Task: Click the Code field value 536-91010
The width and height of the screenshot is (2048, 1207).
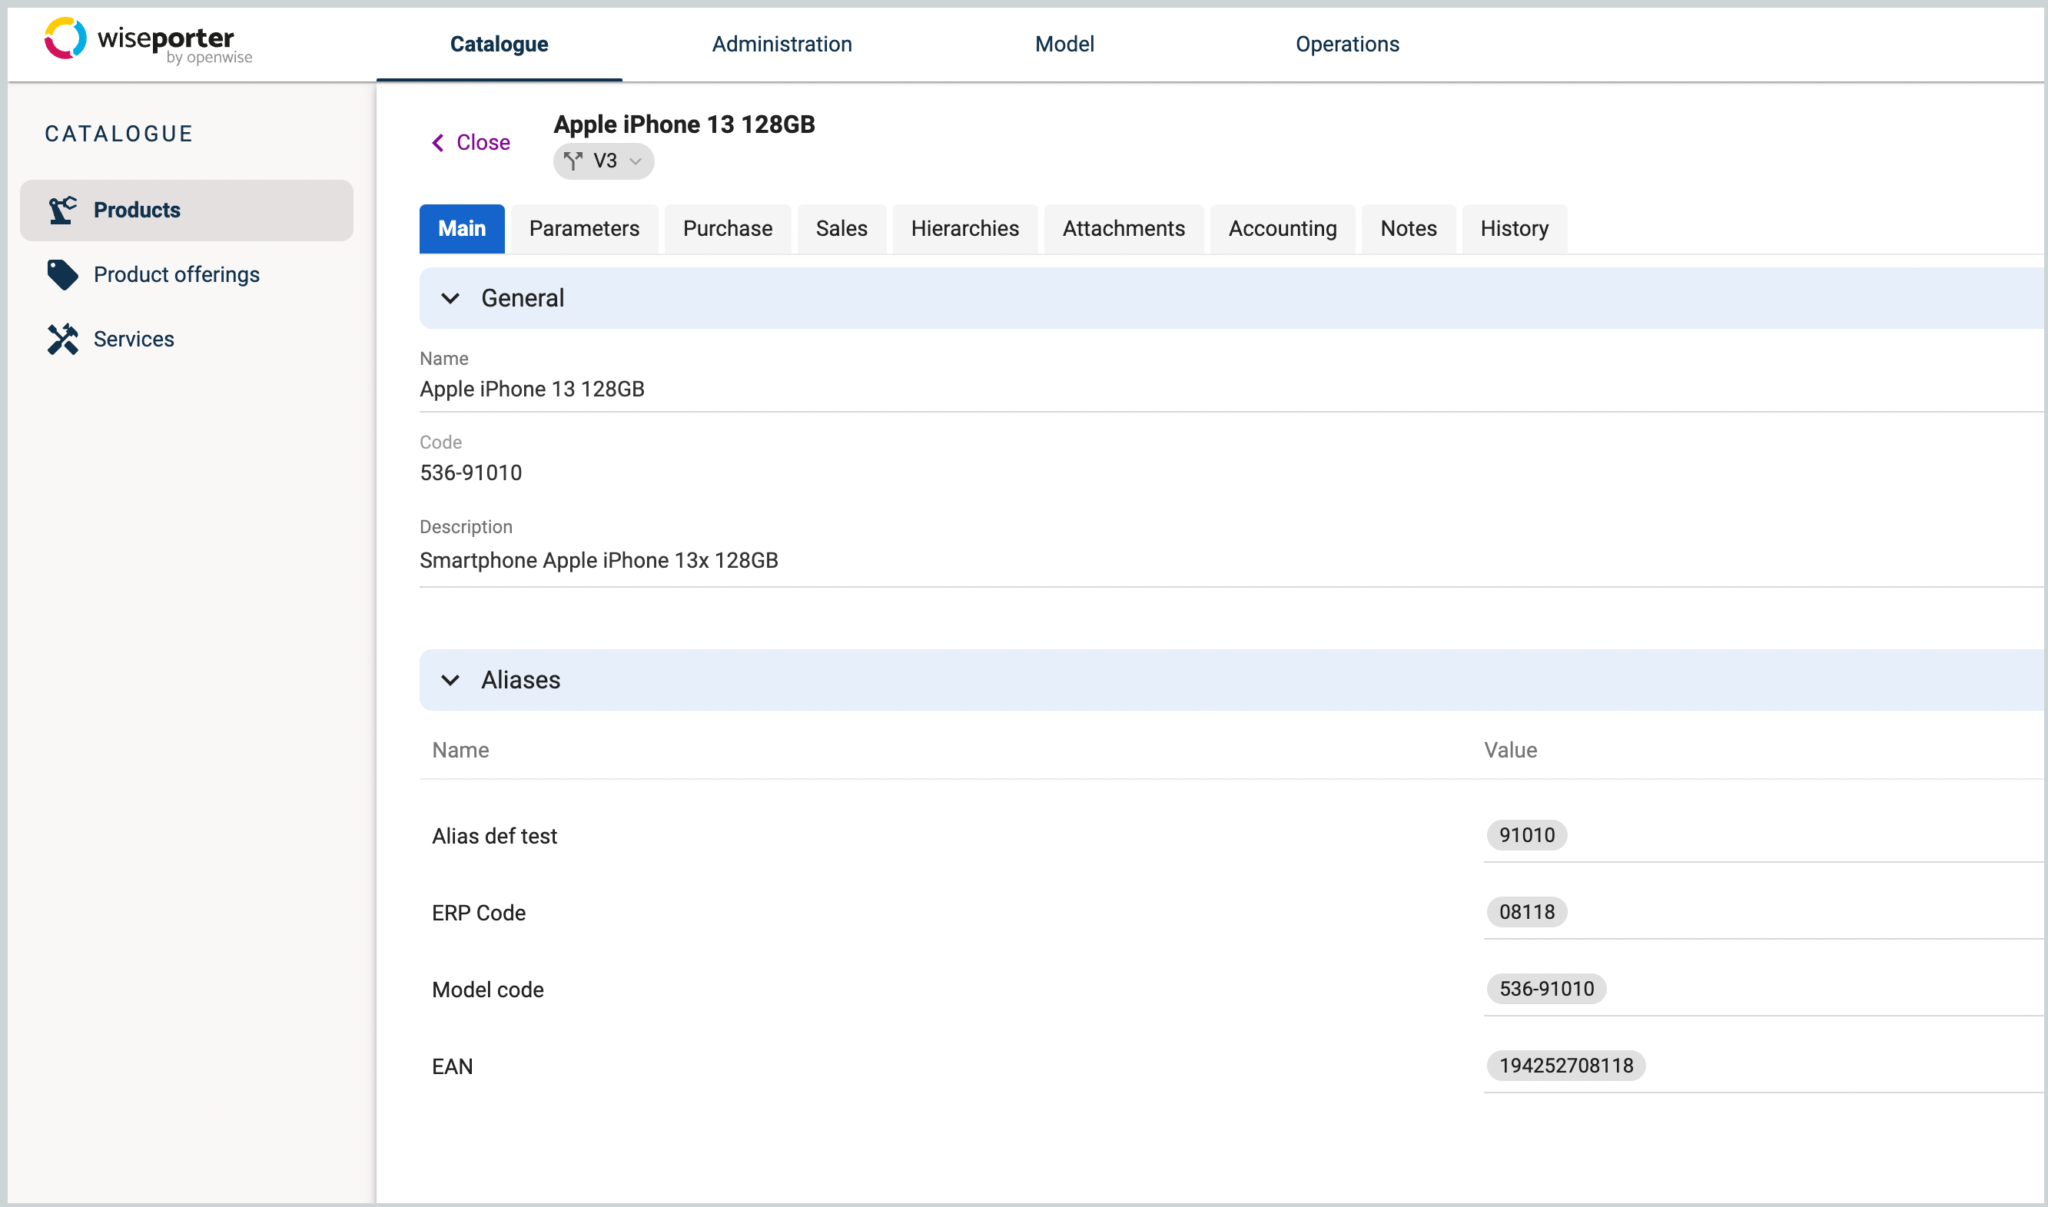Action: point(471,473)
